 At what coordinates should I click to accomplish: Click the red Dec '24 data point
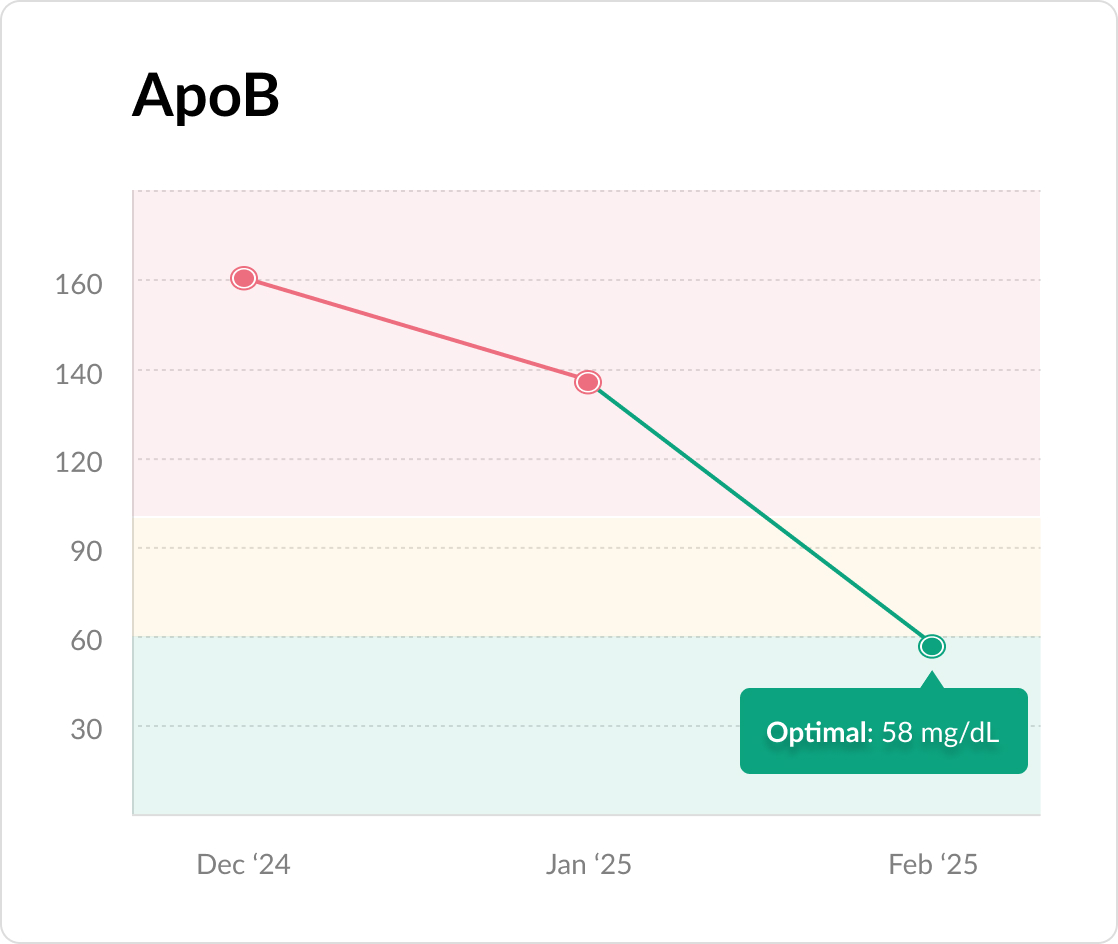(244, 278)
